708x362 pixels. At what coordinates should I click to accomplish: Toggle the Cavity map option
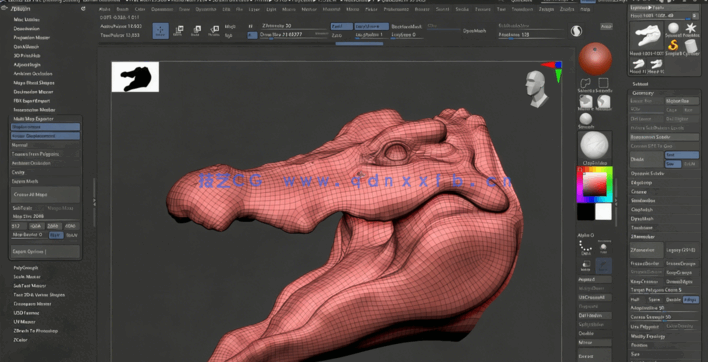(46, 172)
